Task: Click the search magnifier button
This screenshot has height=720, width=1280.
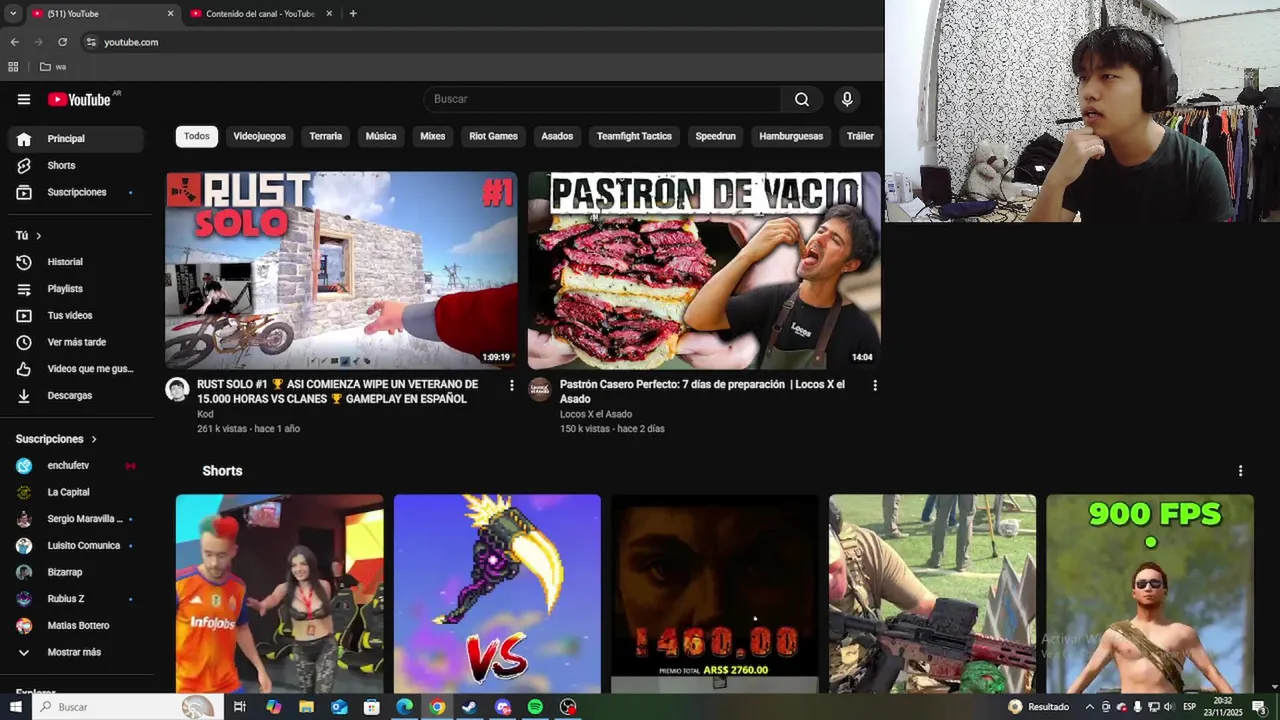Action: [x=802, y=99]
